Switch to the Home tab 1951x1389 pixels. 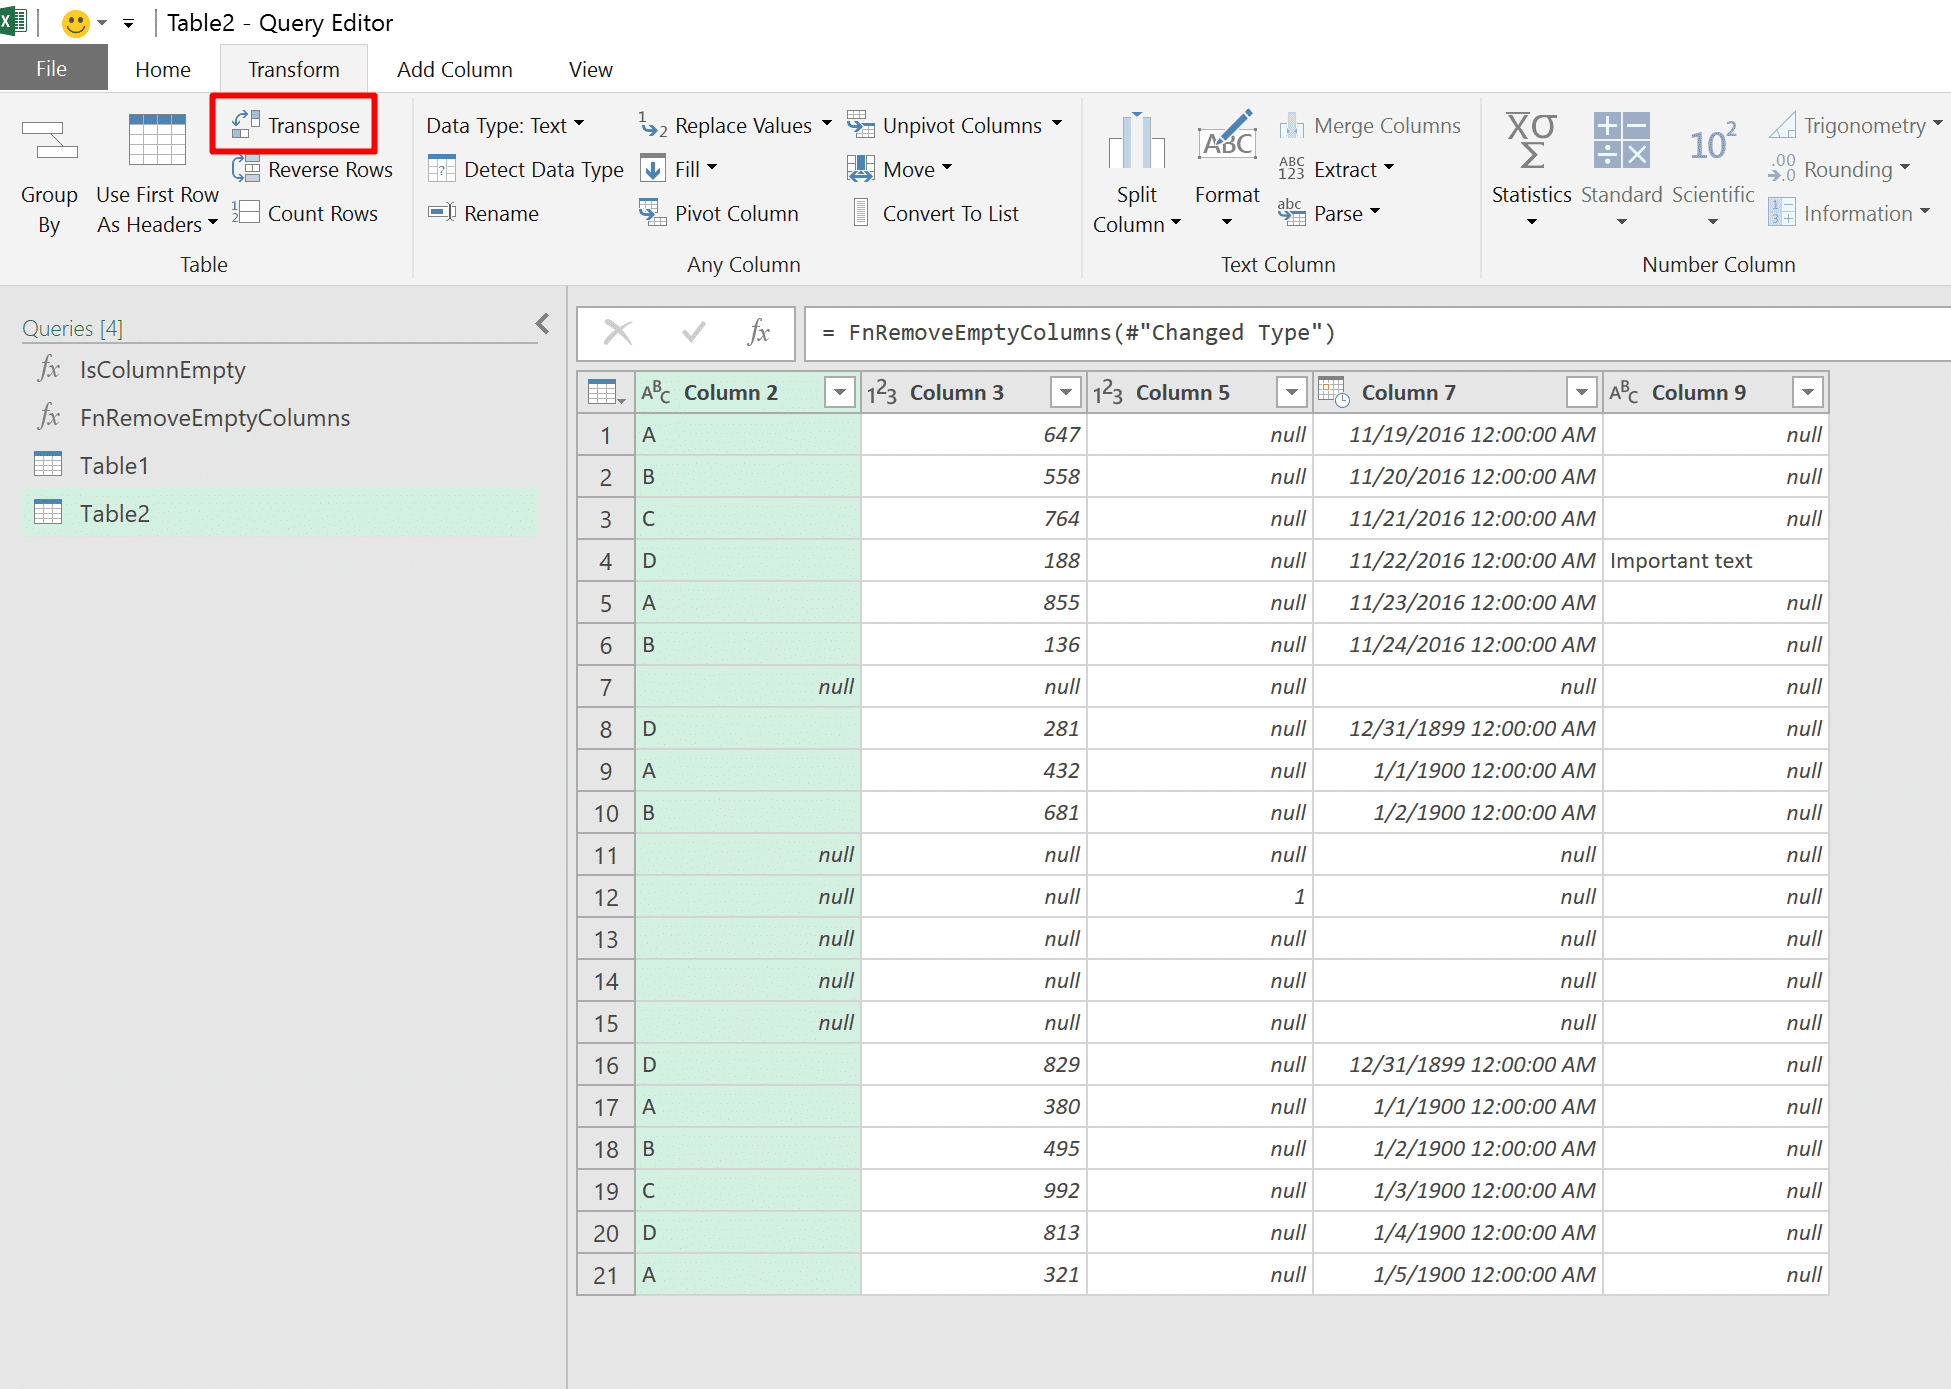(x=163, y=69)
